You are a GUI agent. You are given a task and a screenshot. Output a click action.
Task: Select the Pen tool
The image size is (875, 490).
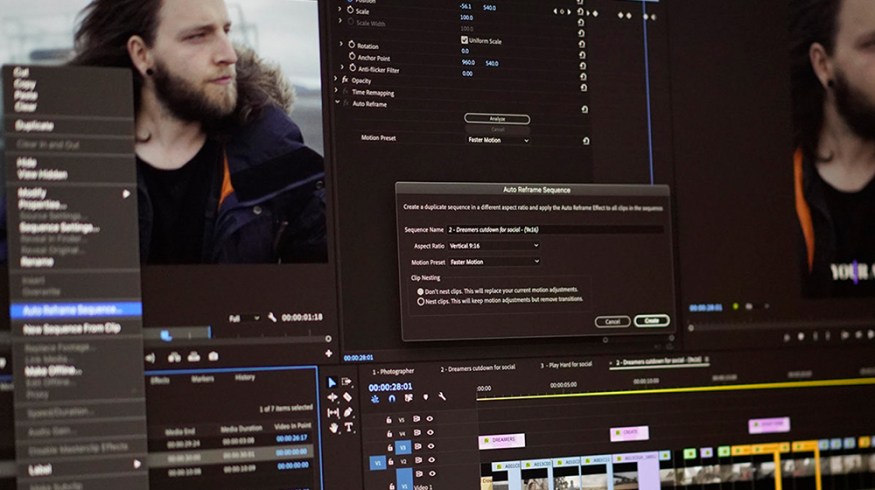[348, 412]
